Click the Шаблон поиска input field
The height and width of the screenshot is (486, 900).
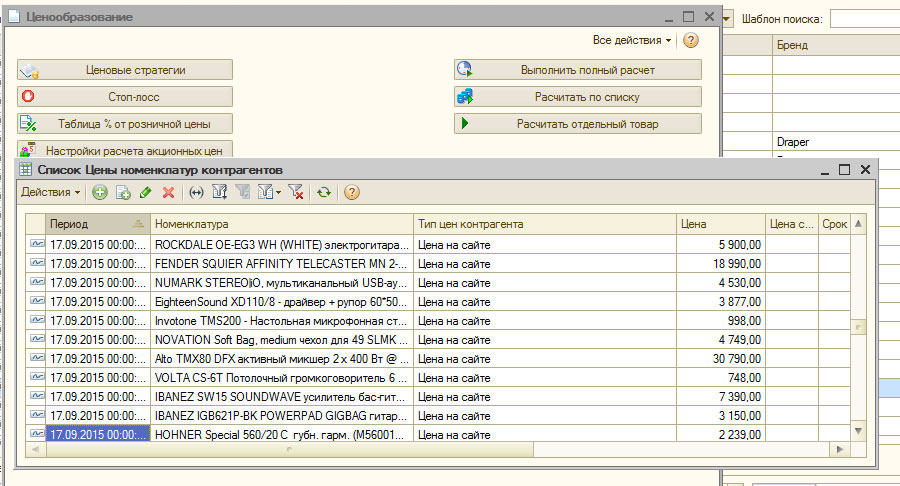(x=865, y=19)
